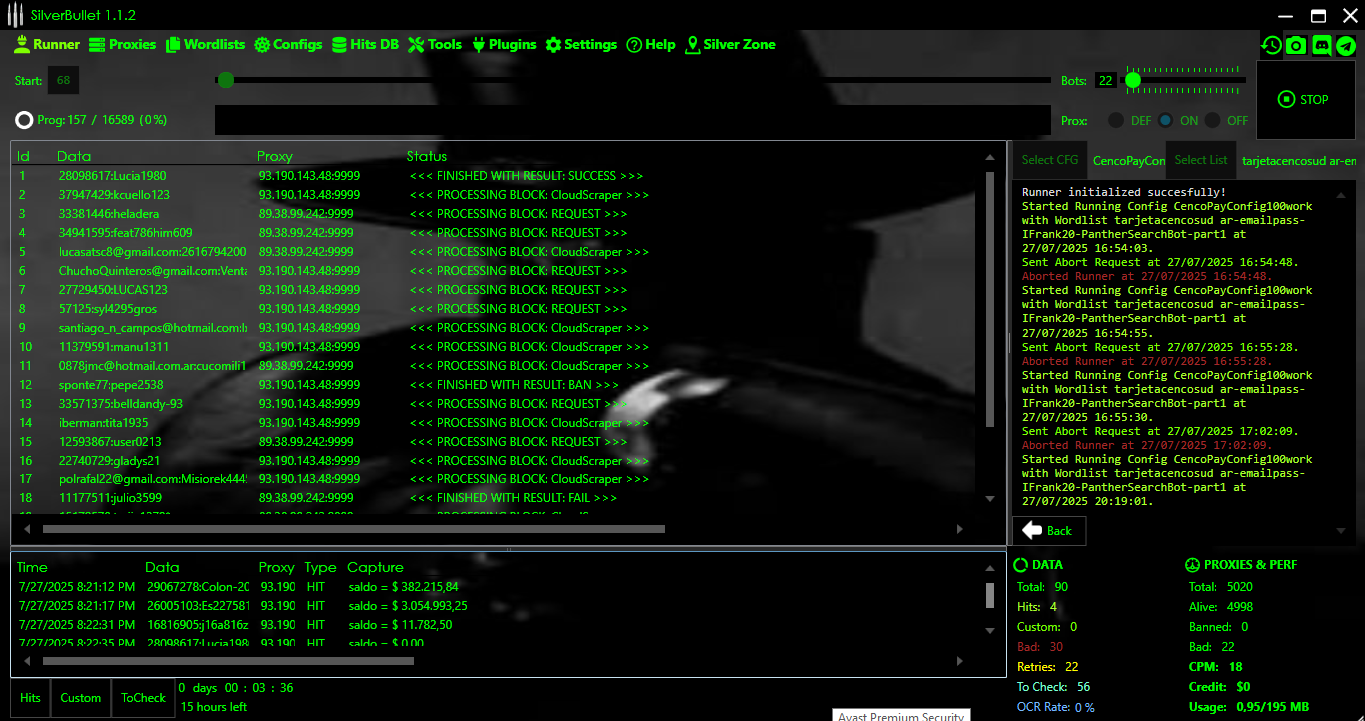1365x721 pixels.
Task: Click the camera screenshot icon
Action: (x=1296, y=45)
